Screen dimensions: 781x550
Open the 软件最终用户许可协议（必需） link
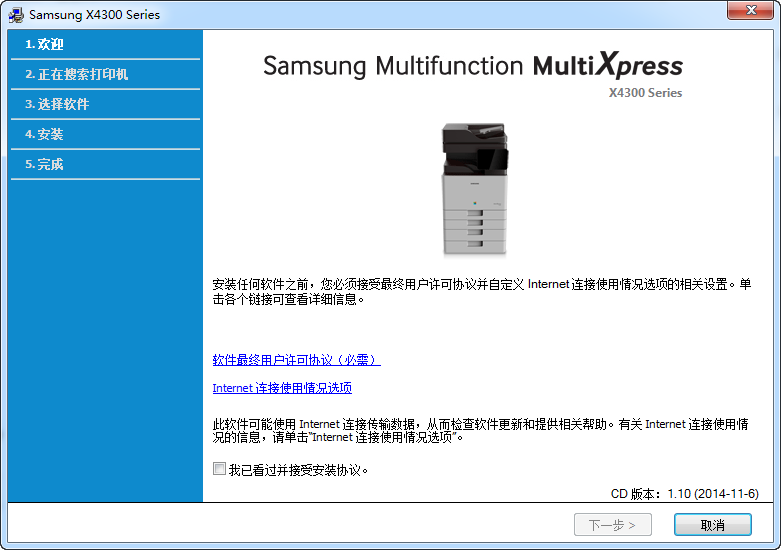pyautogui.click(x=296, y=360)
